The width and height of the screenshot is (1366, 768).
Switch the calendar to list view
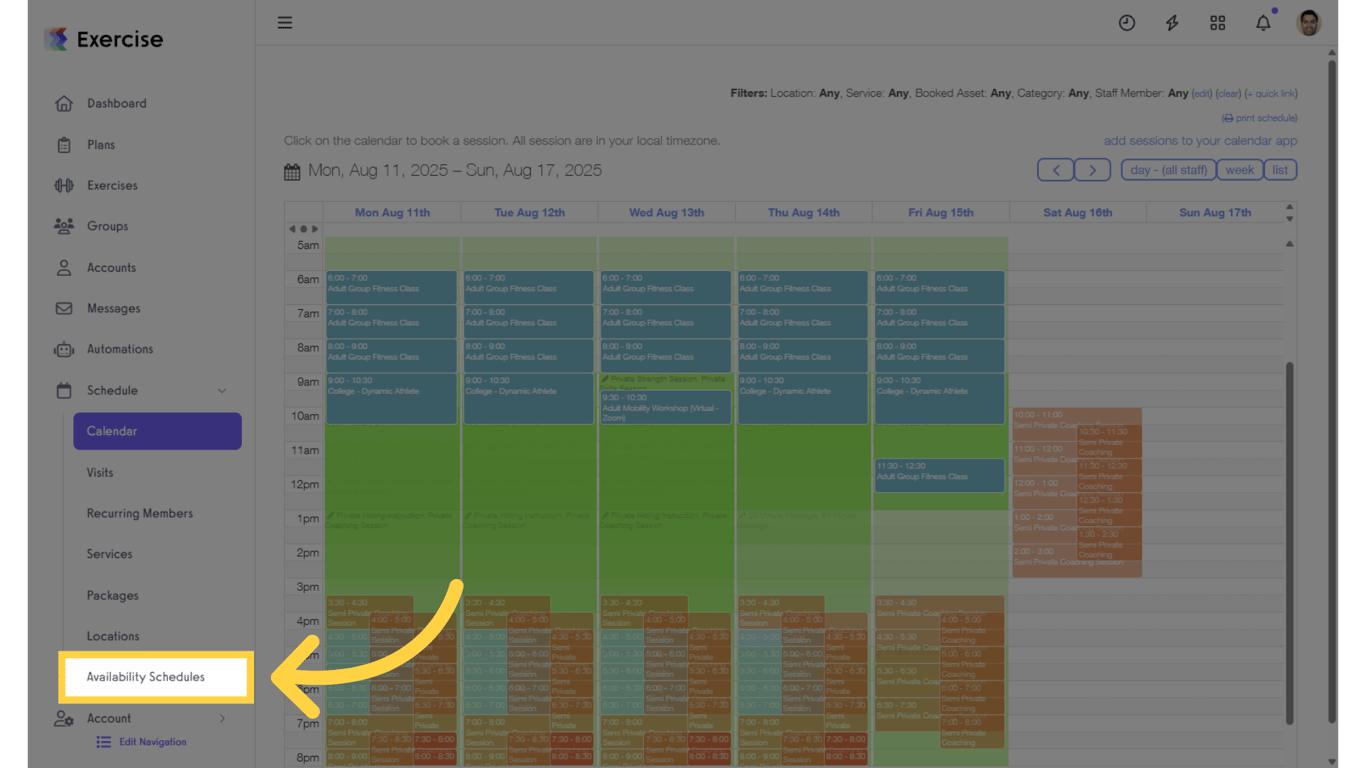click(x=1281, y=169)
